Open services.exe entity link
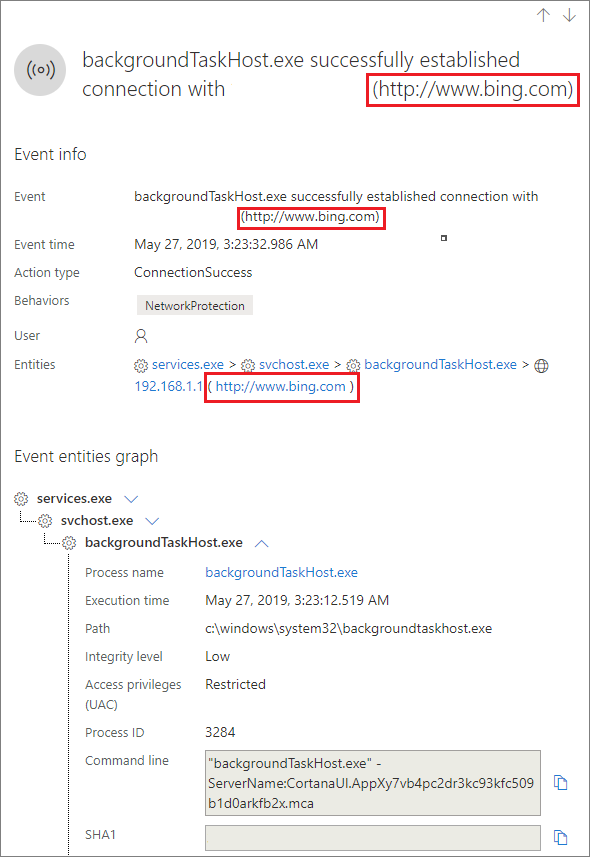590x857 pixels. [188, 365]
